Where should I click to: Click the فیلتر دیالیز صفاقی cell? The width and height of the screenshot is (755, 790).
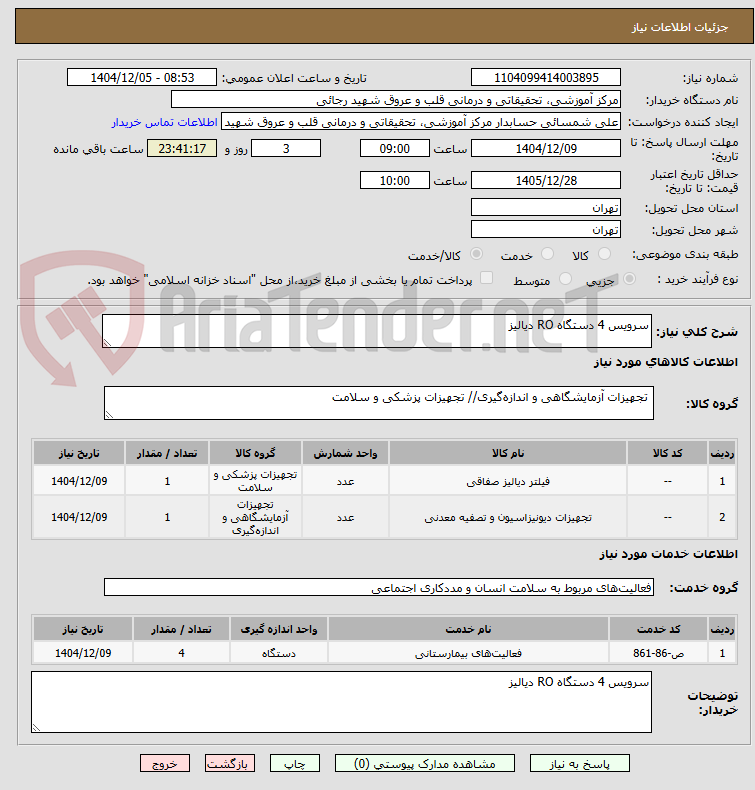508,481
